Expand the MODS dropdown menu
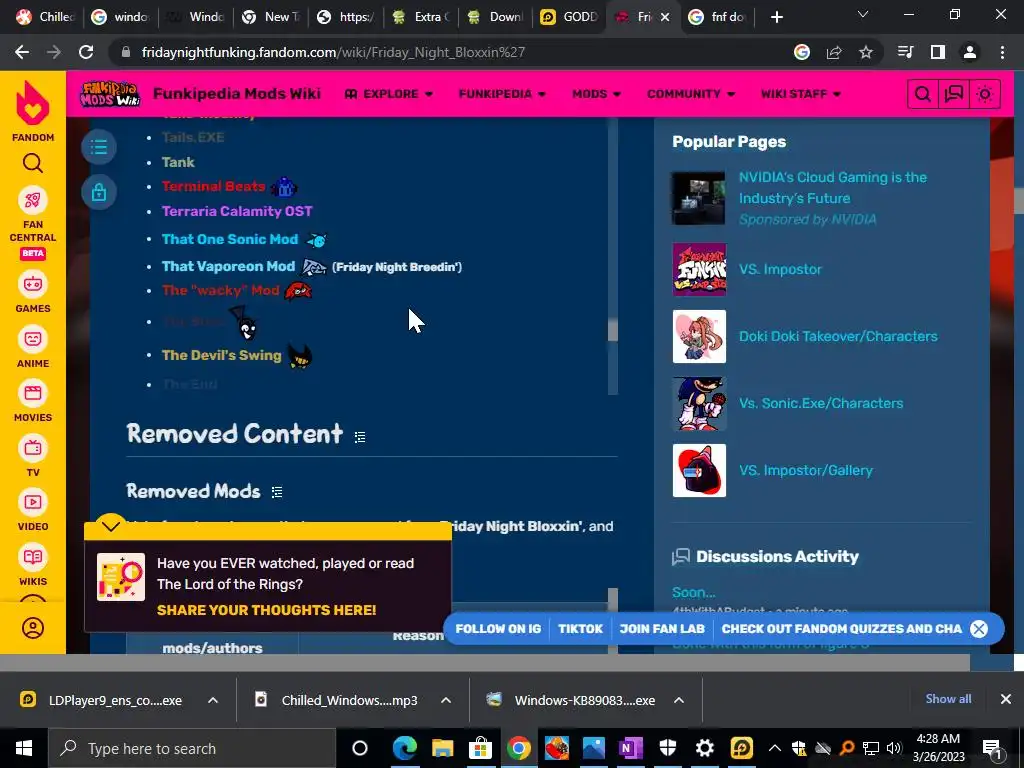This screenshot has width=1024, height=768. pos(596,94)
